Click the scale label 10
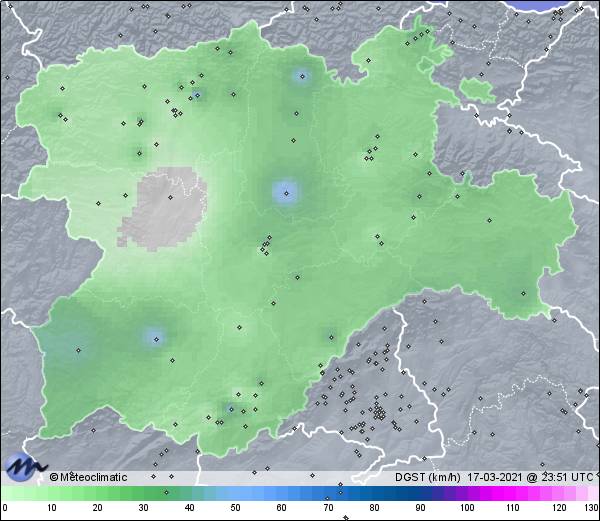Viewport: 600px width, 521px height. point(52,508)
